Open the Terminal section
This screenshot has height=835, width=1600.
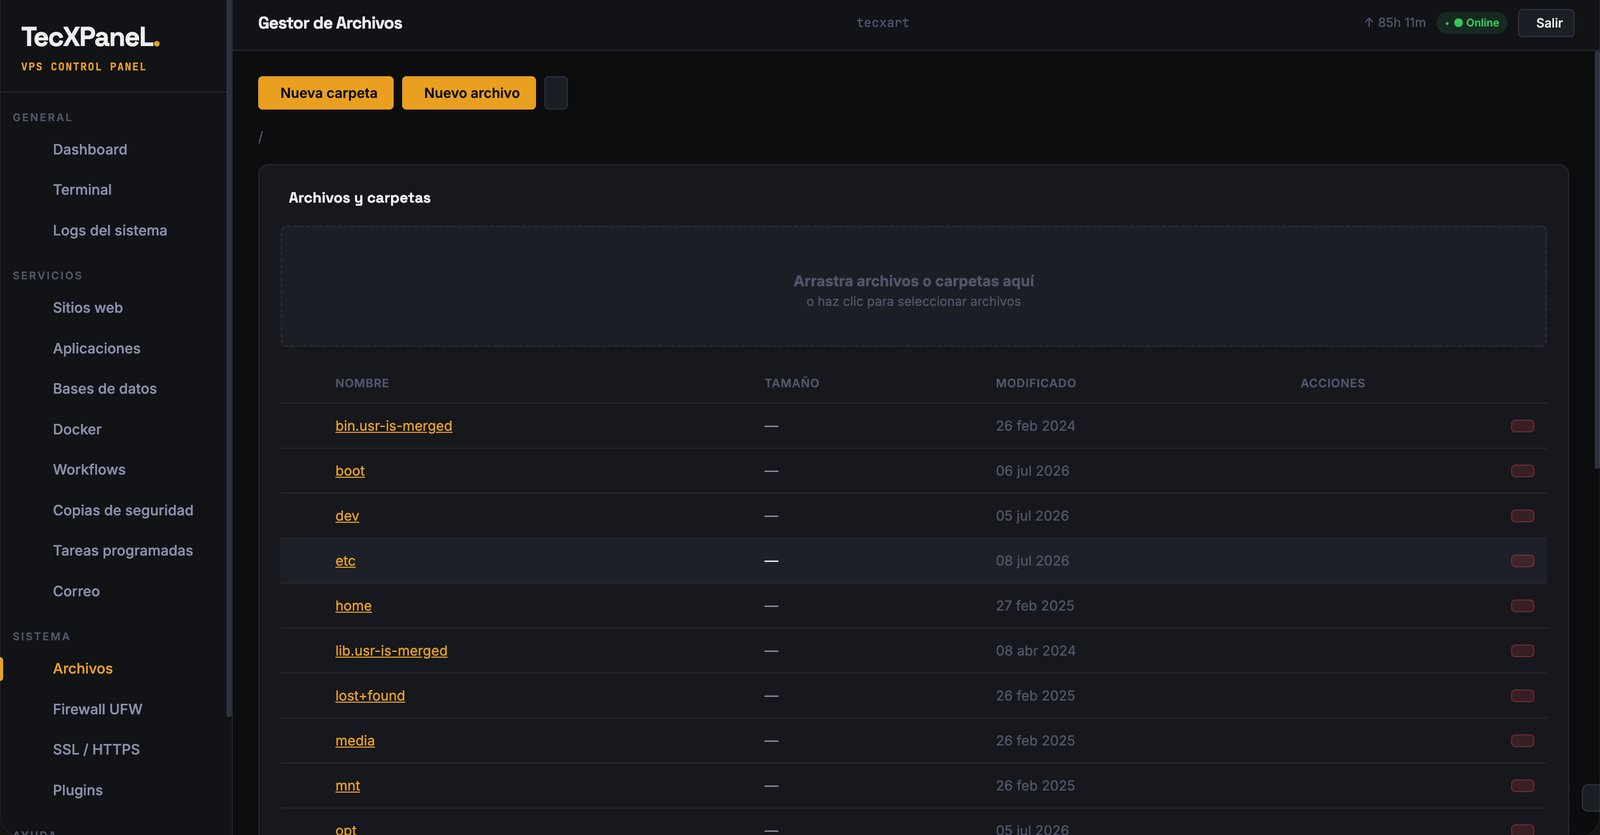pos(82,190)
